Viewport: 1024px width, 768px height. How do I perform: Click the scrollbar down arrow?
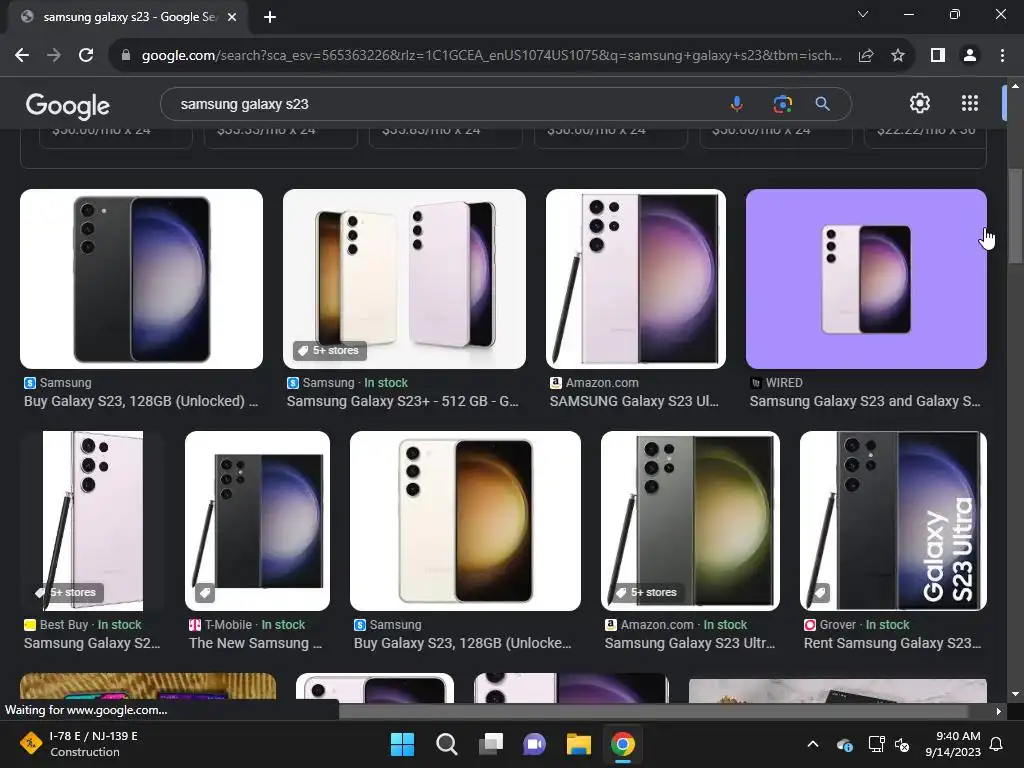(1015, 694)
